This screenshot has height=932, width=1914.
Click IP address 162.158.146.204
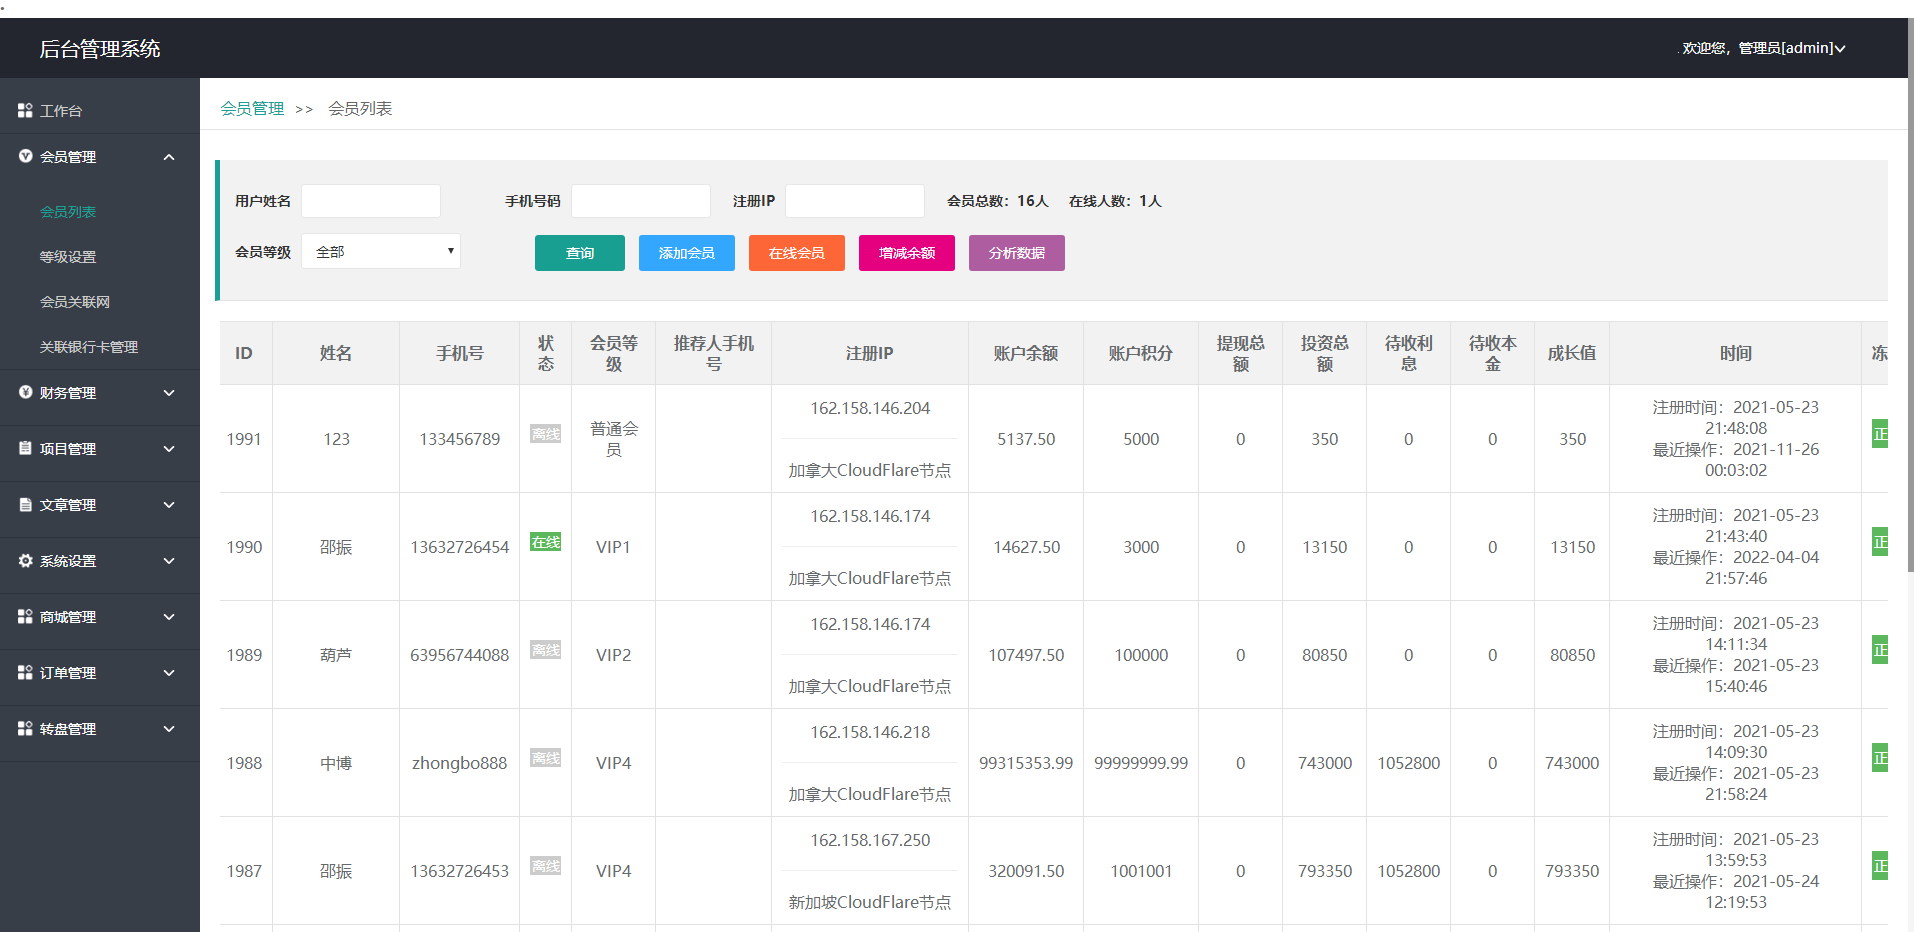tap(870, 408)
